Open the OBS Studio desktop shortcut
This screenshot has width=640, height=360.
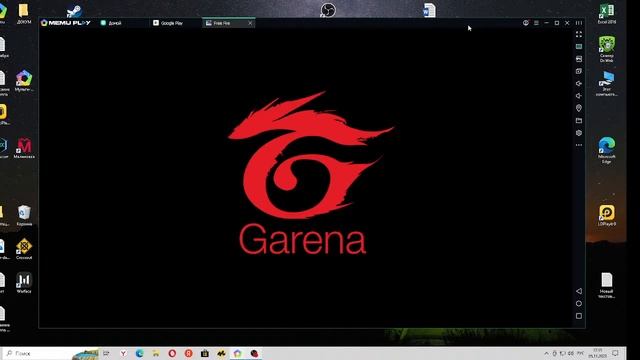(x=328, y=10)
